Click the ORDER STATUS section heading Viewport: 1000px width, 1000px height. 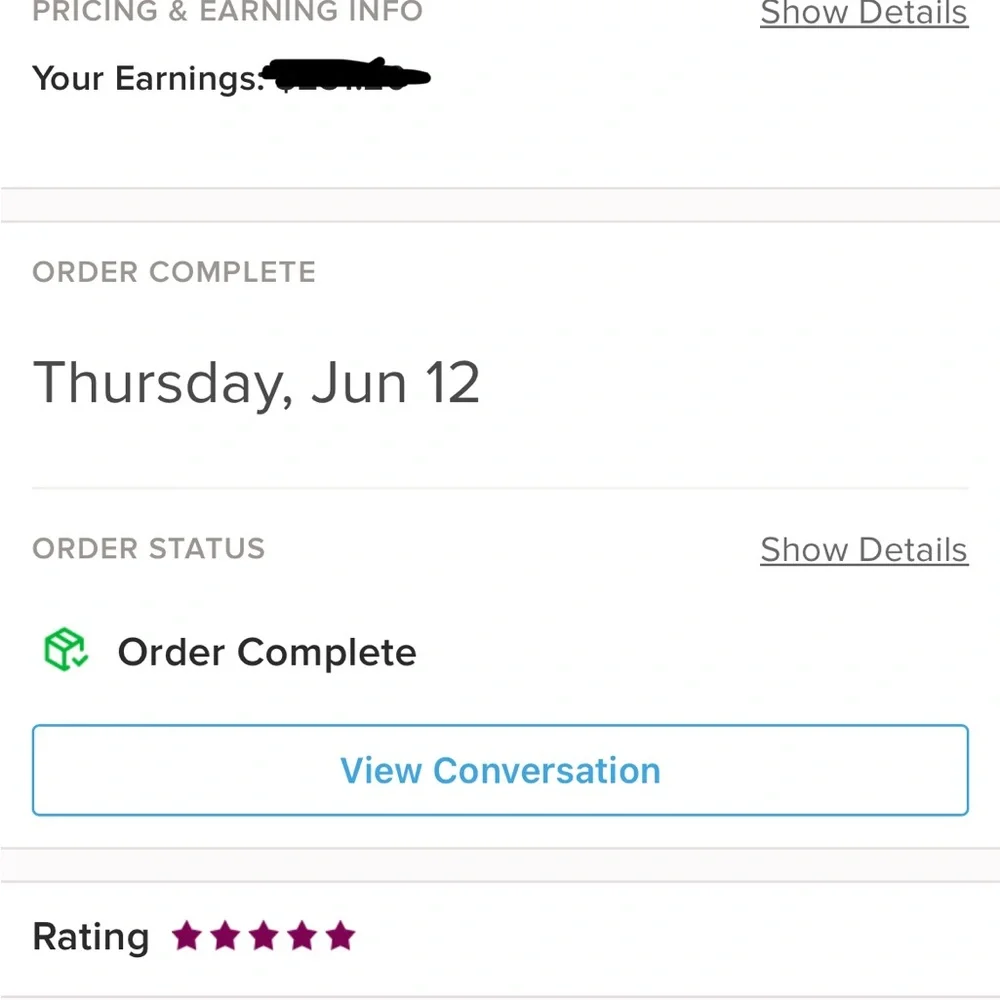coord(149,548)
